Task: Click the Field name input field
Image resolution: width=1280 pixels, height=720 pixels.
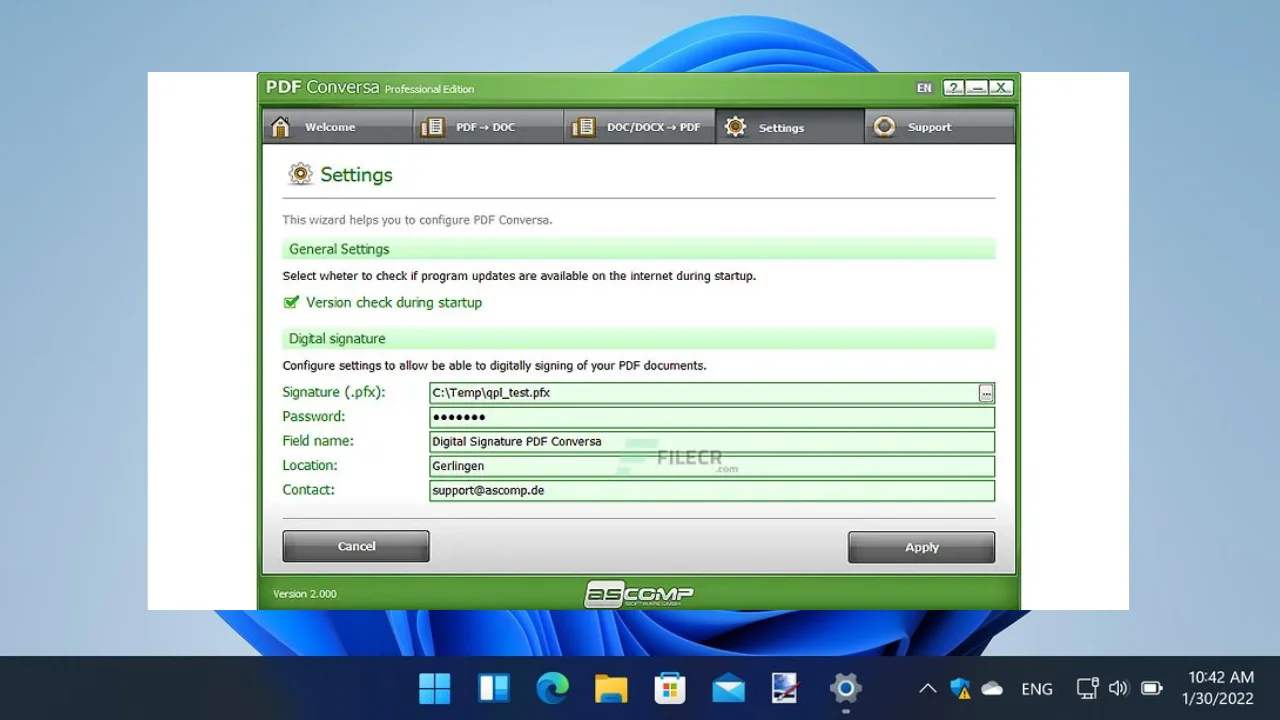Action: (x=712, y=441)
